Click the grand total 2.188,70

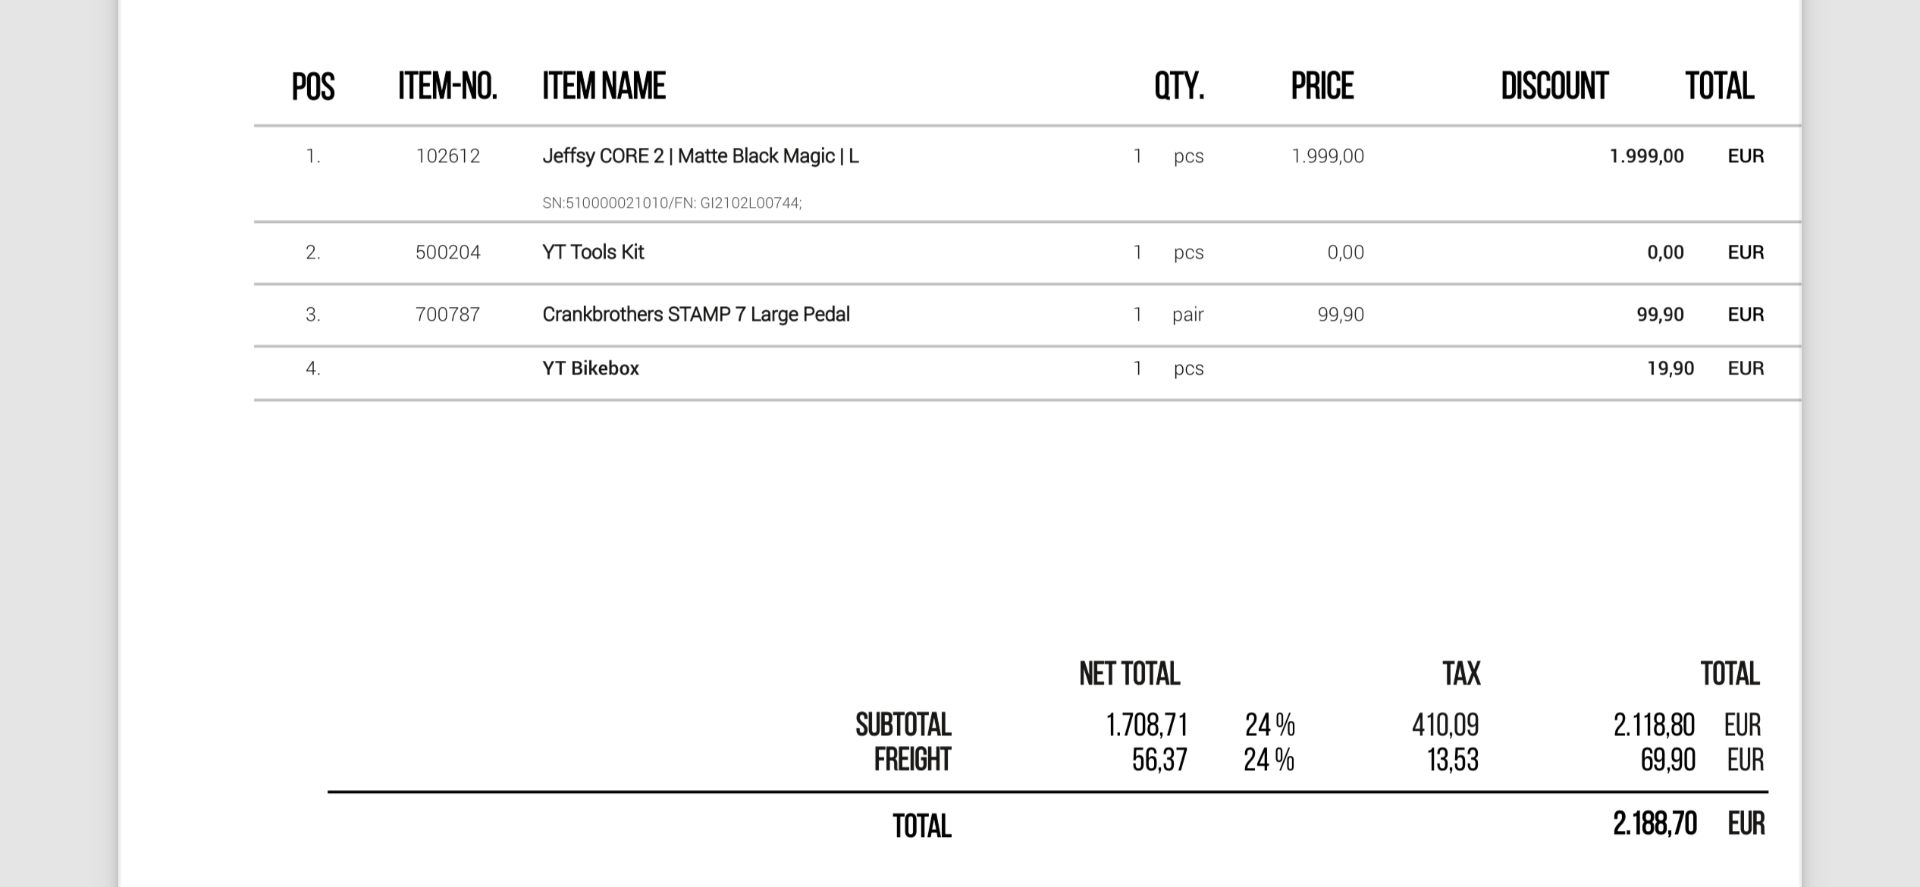1655,824
